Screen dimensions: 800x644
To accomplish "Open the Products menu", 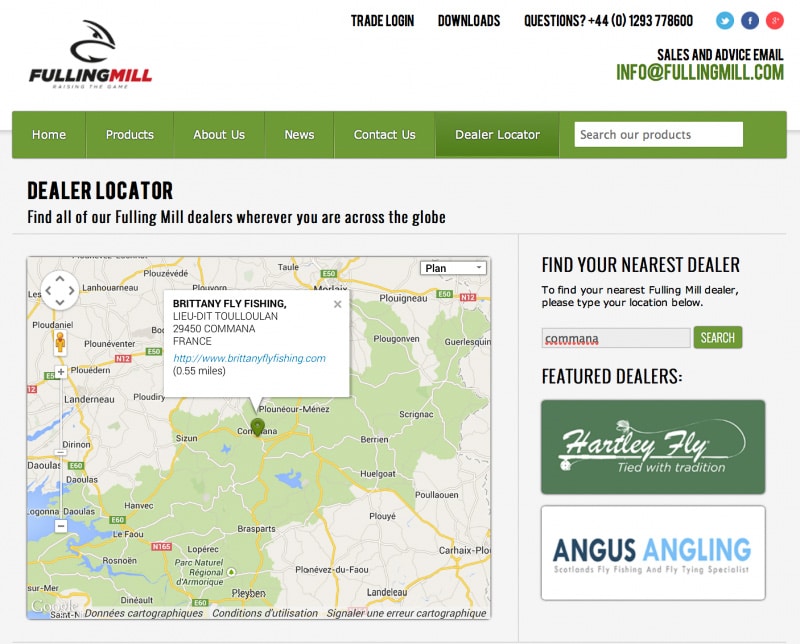I will click(x=130, y=135).
